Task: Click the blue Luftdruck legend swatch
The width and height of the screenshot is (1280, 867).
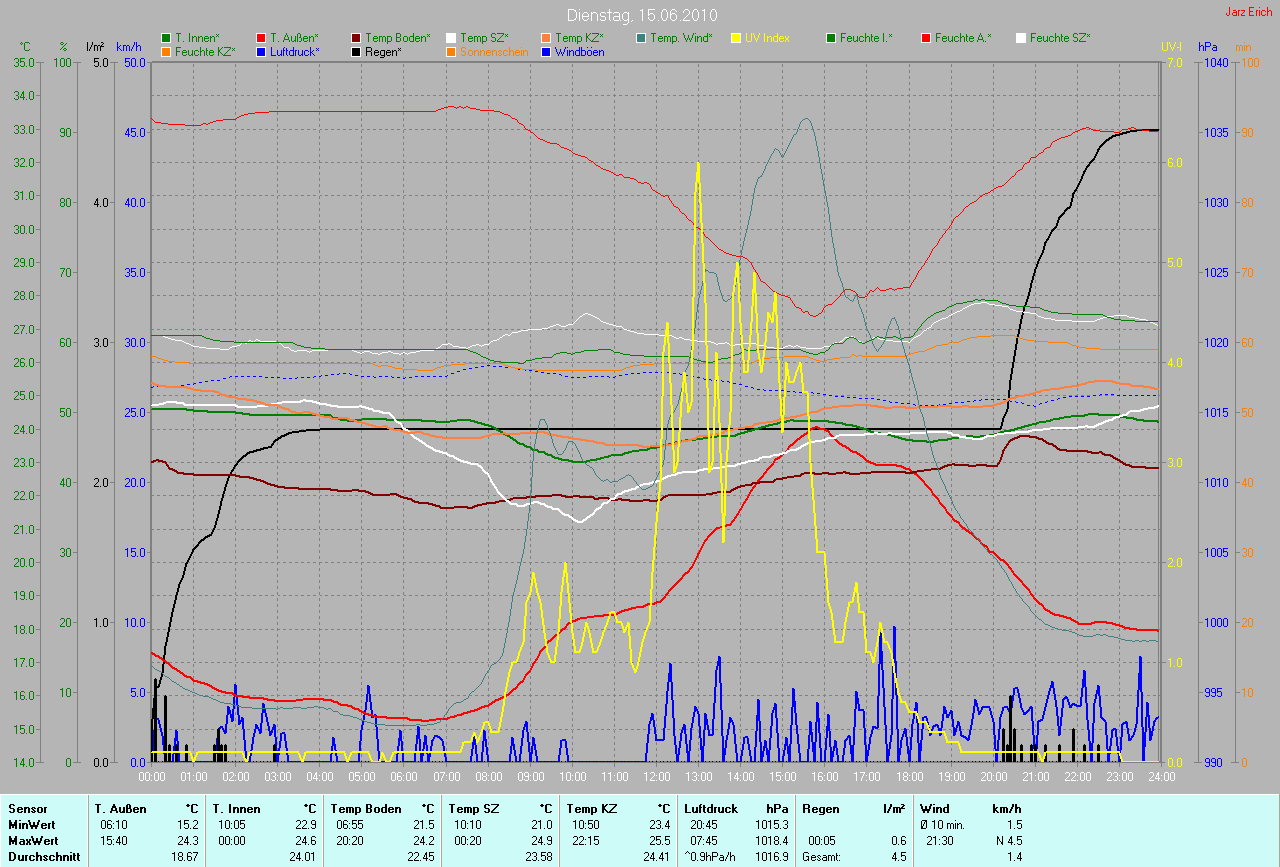Action: [x=261, y=51]
